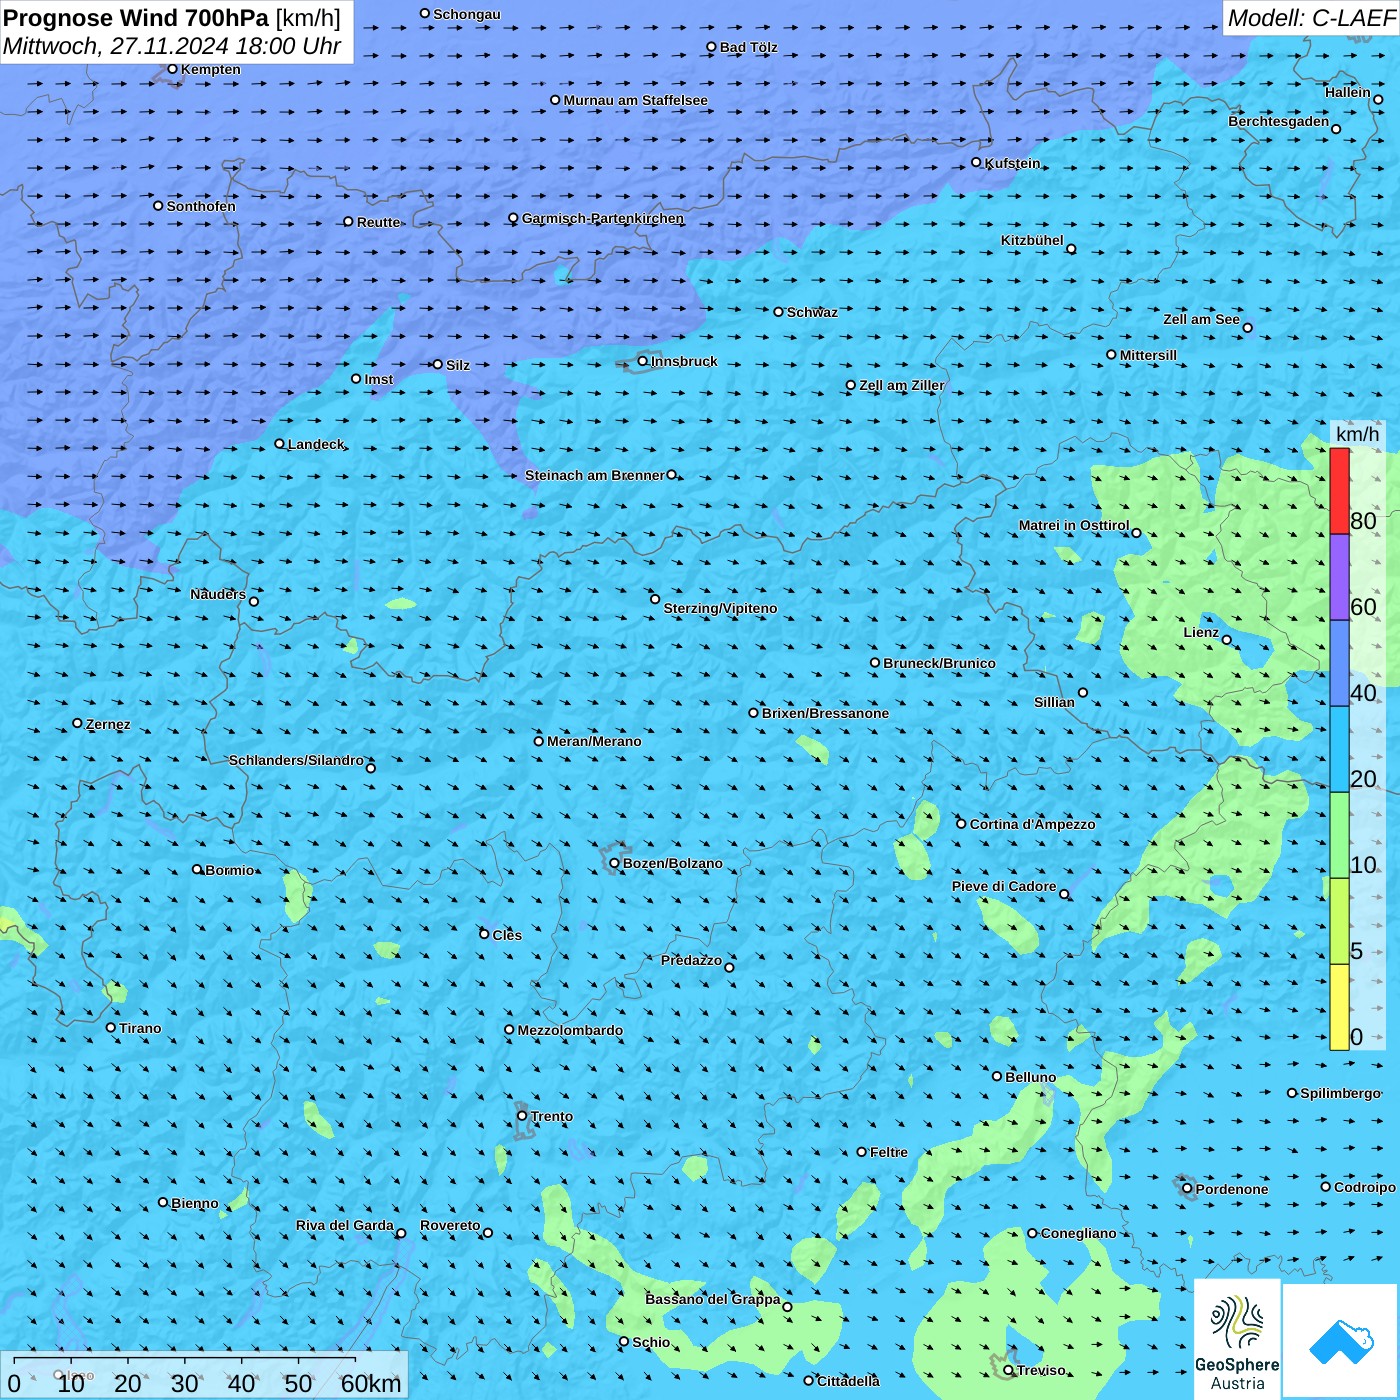Select the Sillian location marker
The image size is (1400, 1400).
(x=1083, y=692)
